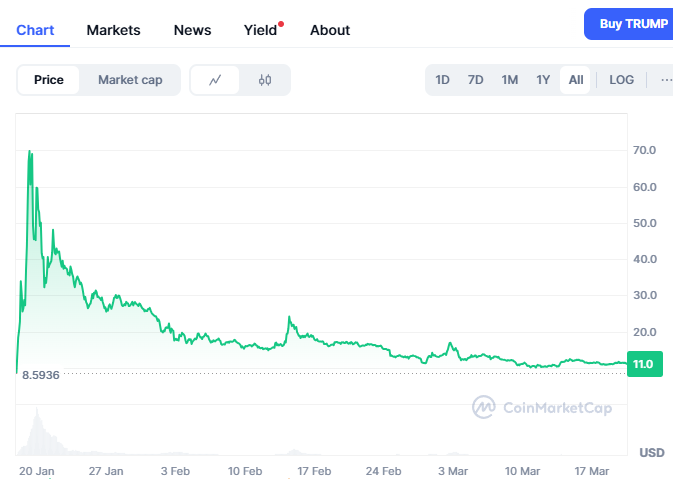Set chart range to All
The height and width of the screenshot is (479, 673).
(x=576, y=80)
